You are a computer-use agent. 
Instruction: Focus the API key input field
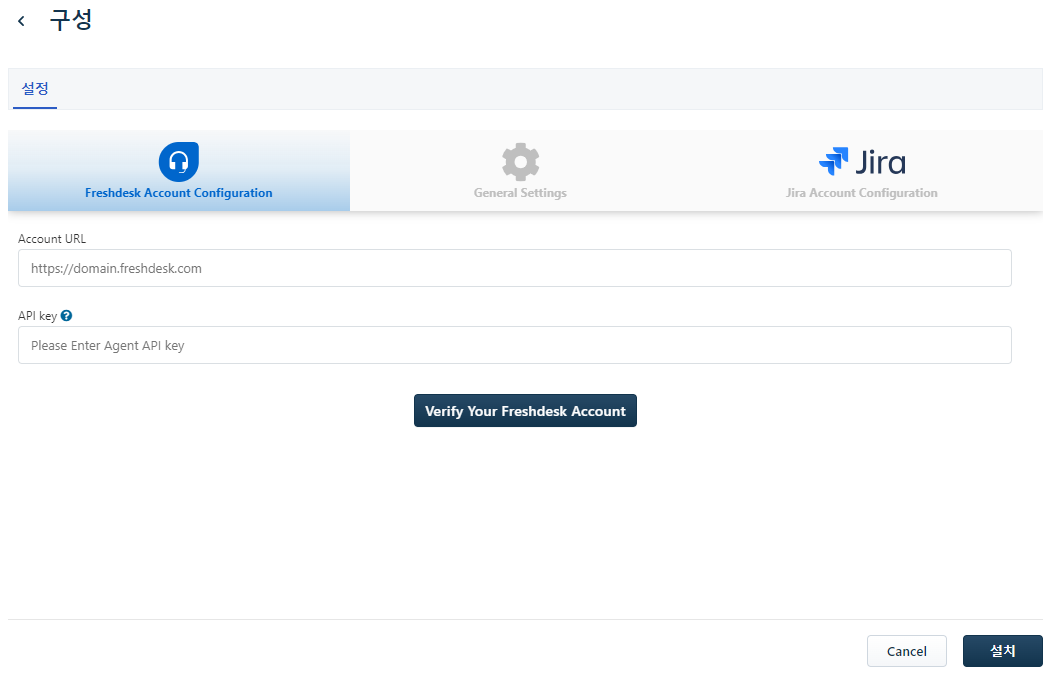pyautogui.click(x=515, y=345)
